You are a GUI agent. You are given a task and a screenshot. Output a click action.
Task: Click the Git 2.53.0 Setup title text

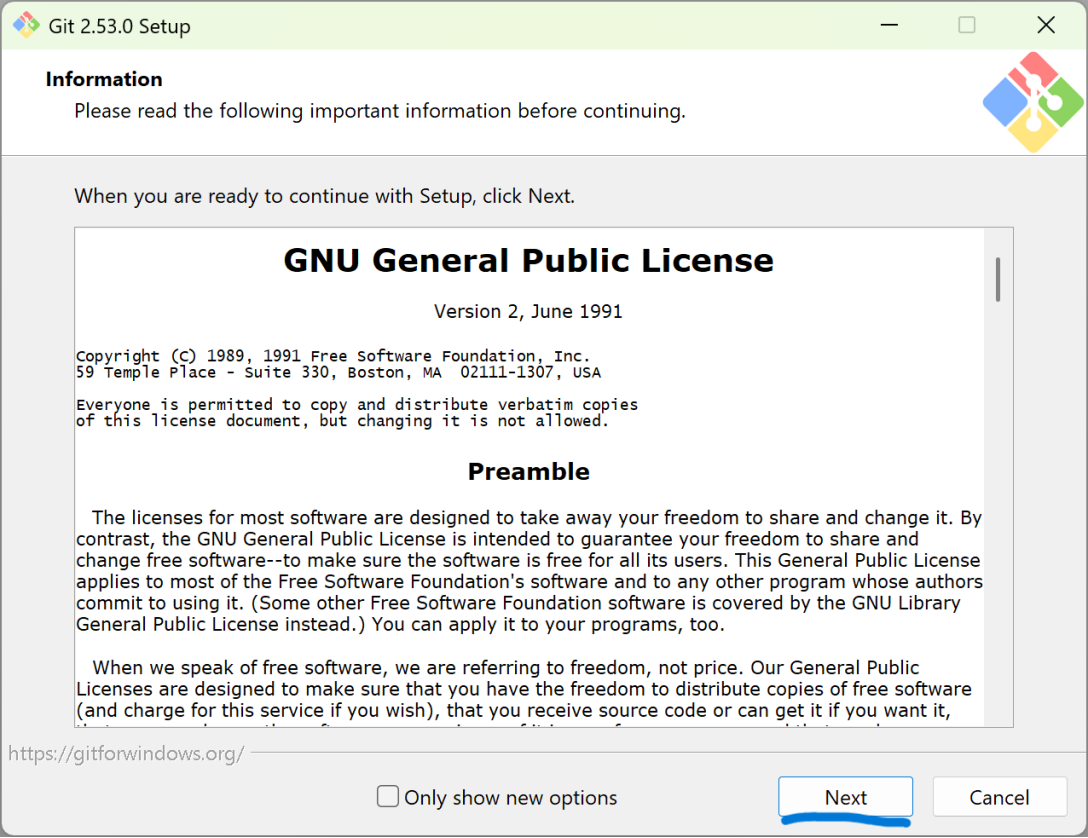tap(119, 27)
